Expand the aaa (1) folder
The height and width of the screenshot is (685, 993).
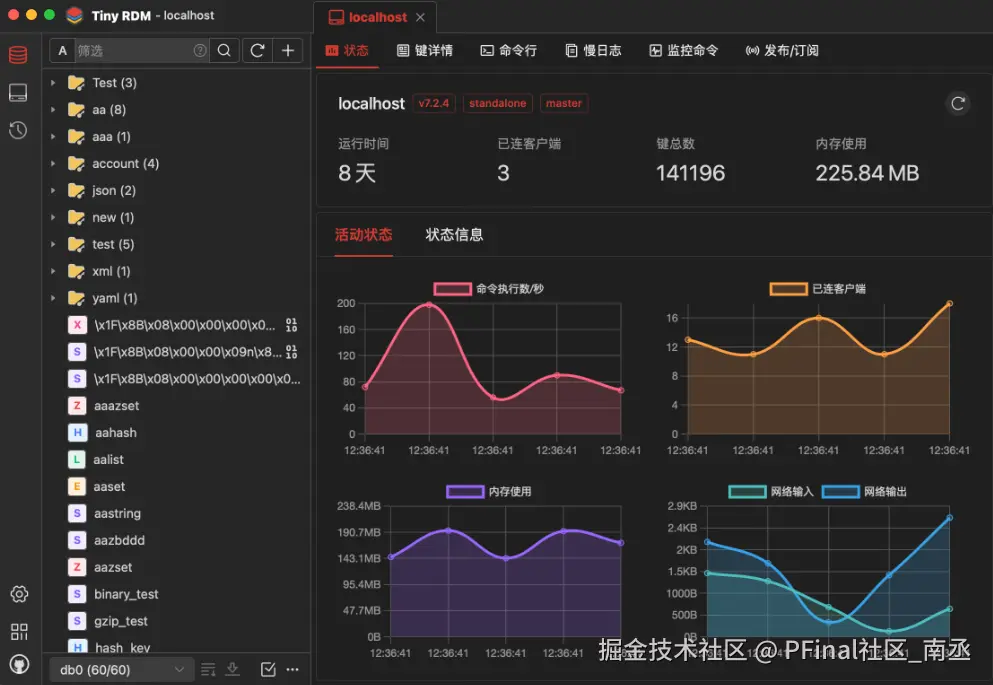53,136
